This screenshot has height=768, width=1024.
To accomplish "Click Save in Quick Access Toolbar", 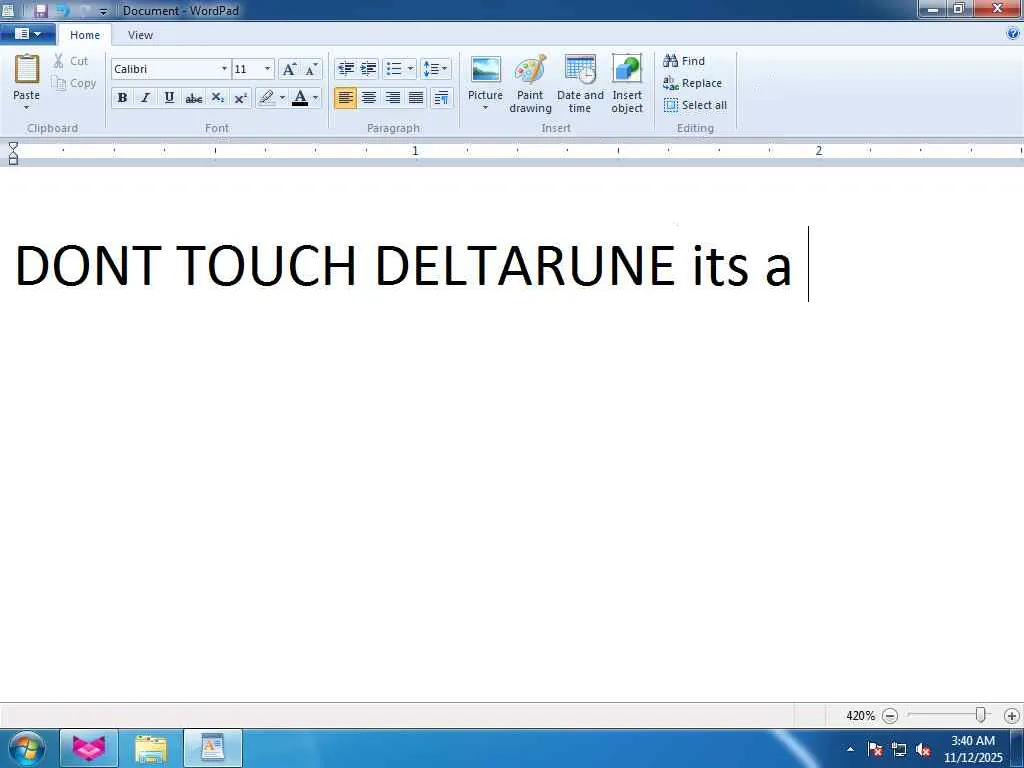I will tap(40, 10).
